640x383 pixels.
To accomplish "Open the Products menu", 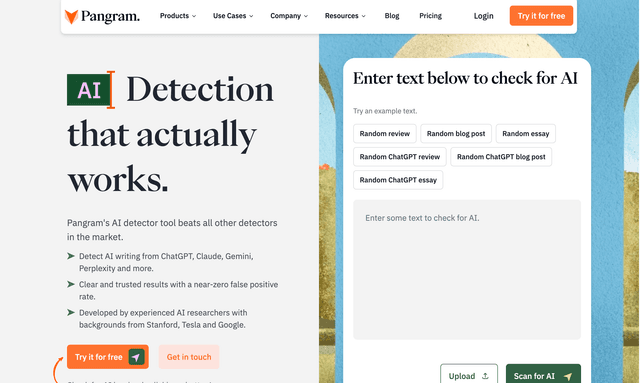I will [178, 16].
